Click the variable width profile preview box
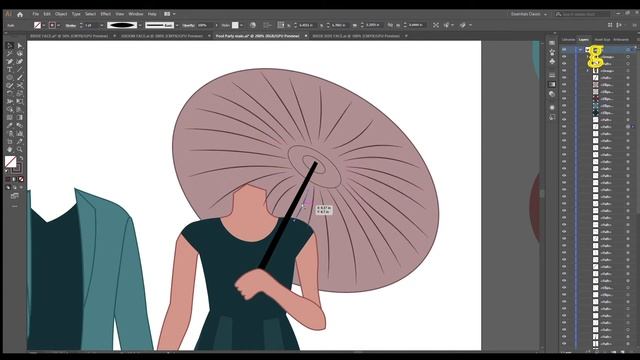The image size is (640, 360). pos(122,25)
